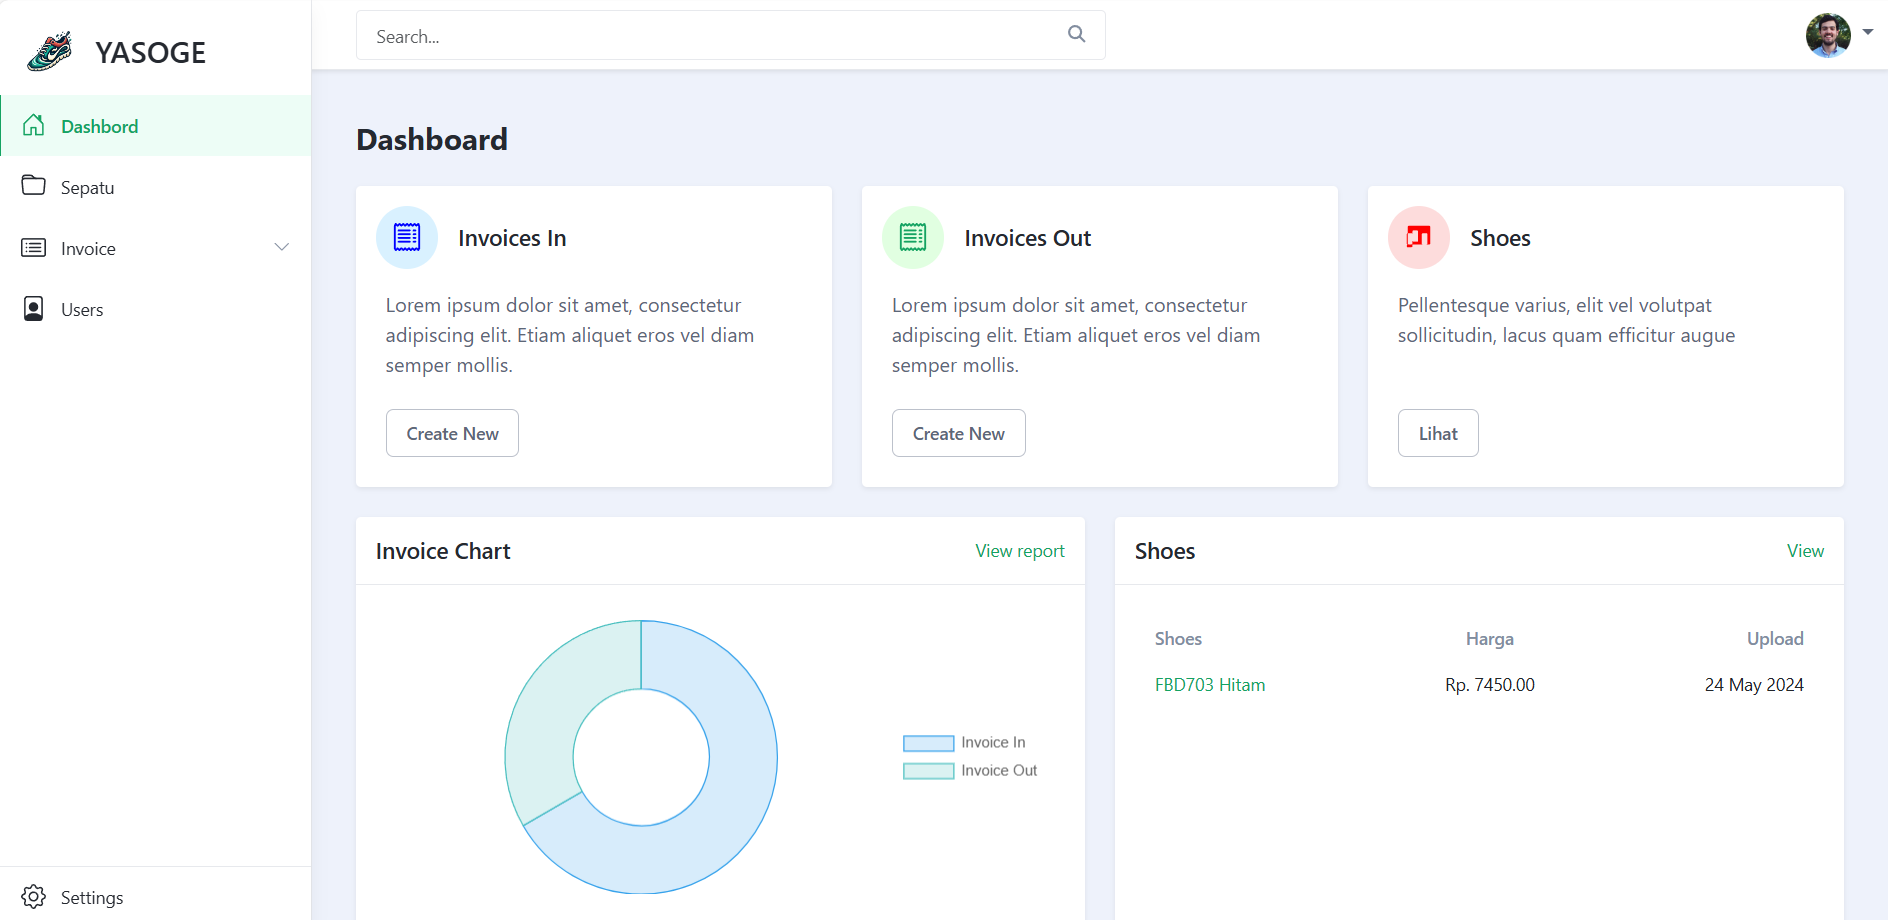1888x920 pixels.
Task: Go to the Dashbord sidebar item
Action: click(x=100, y=126)
